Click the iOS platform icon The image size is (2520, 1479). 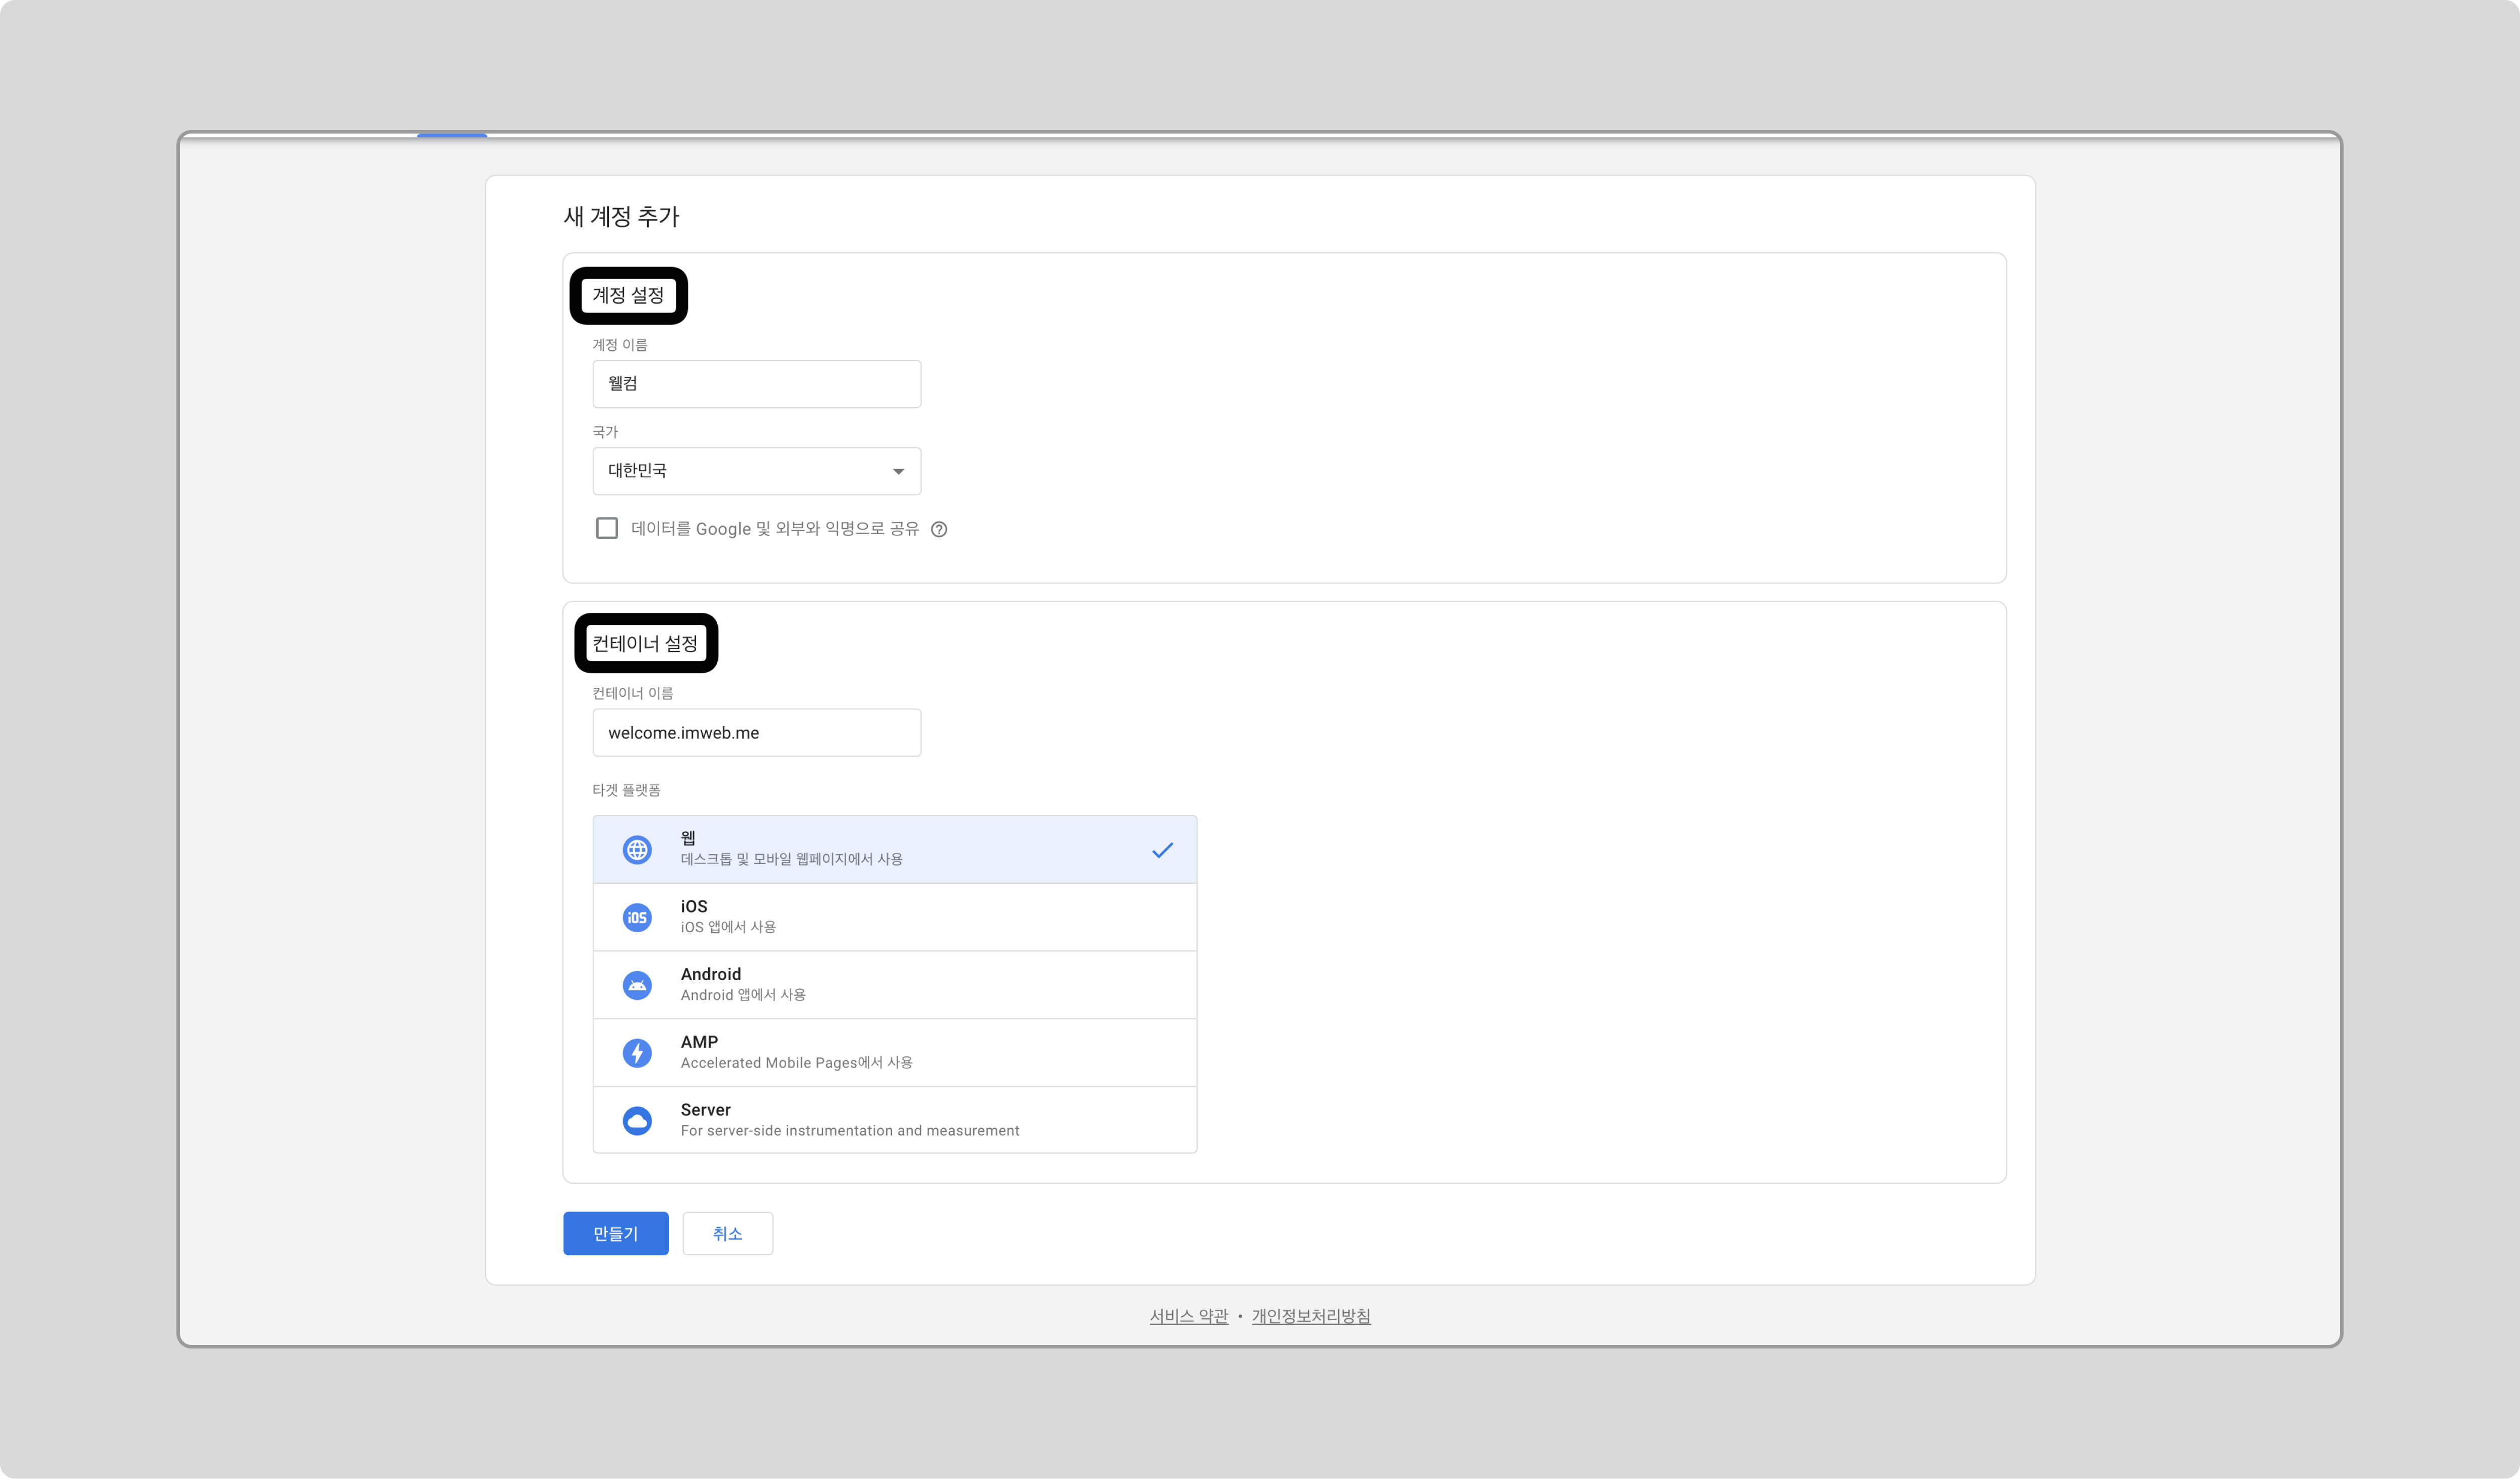coord(637,918)
